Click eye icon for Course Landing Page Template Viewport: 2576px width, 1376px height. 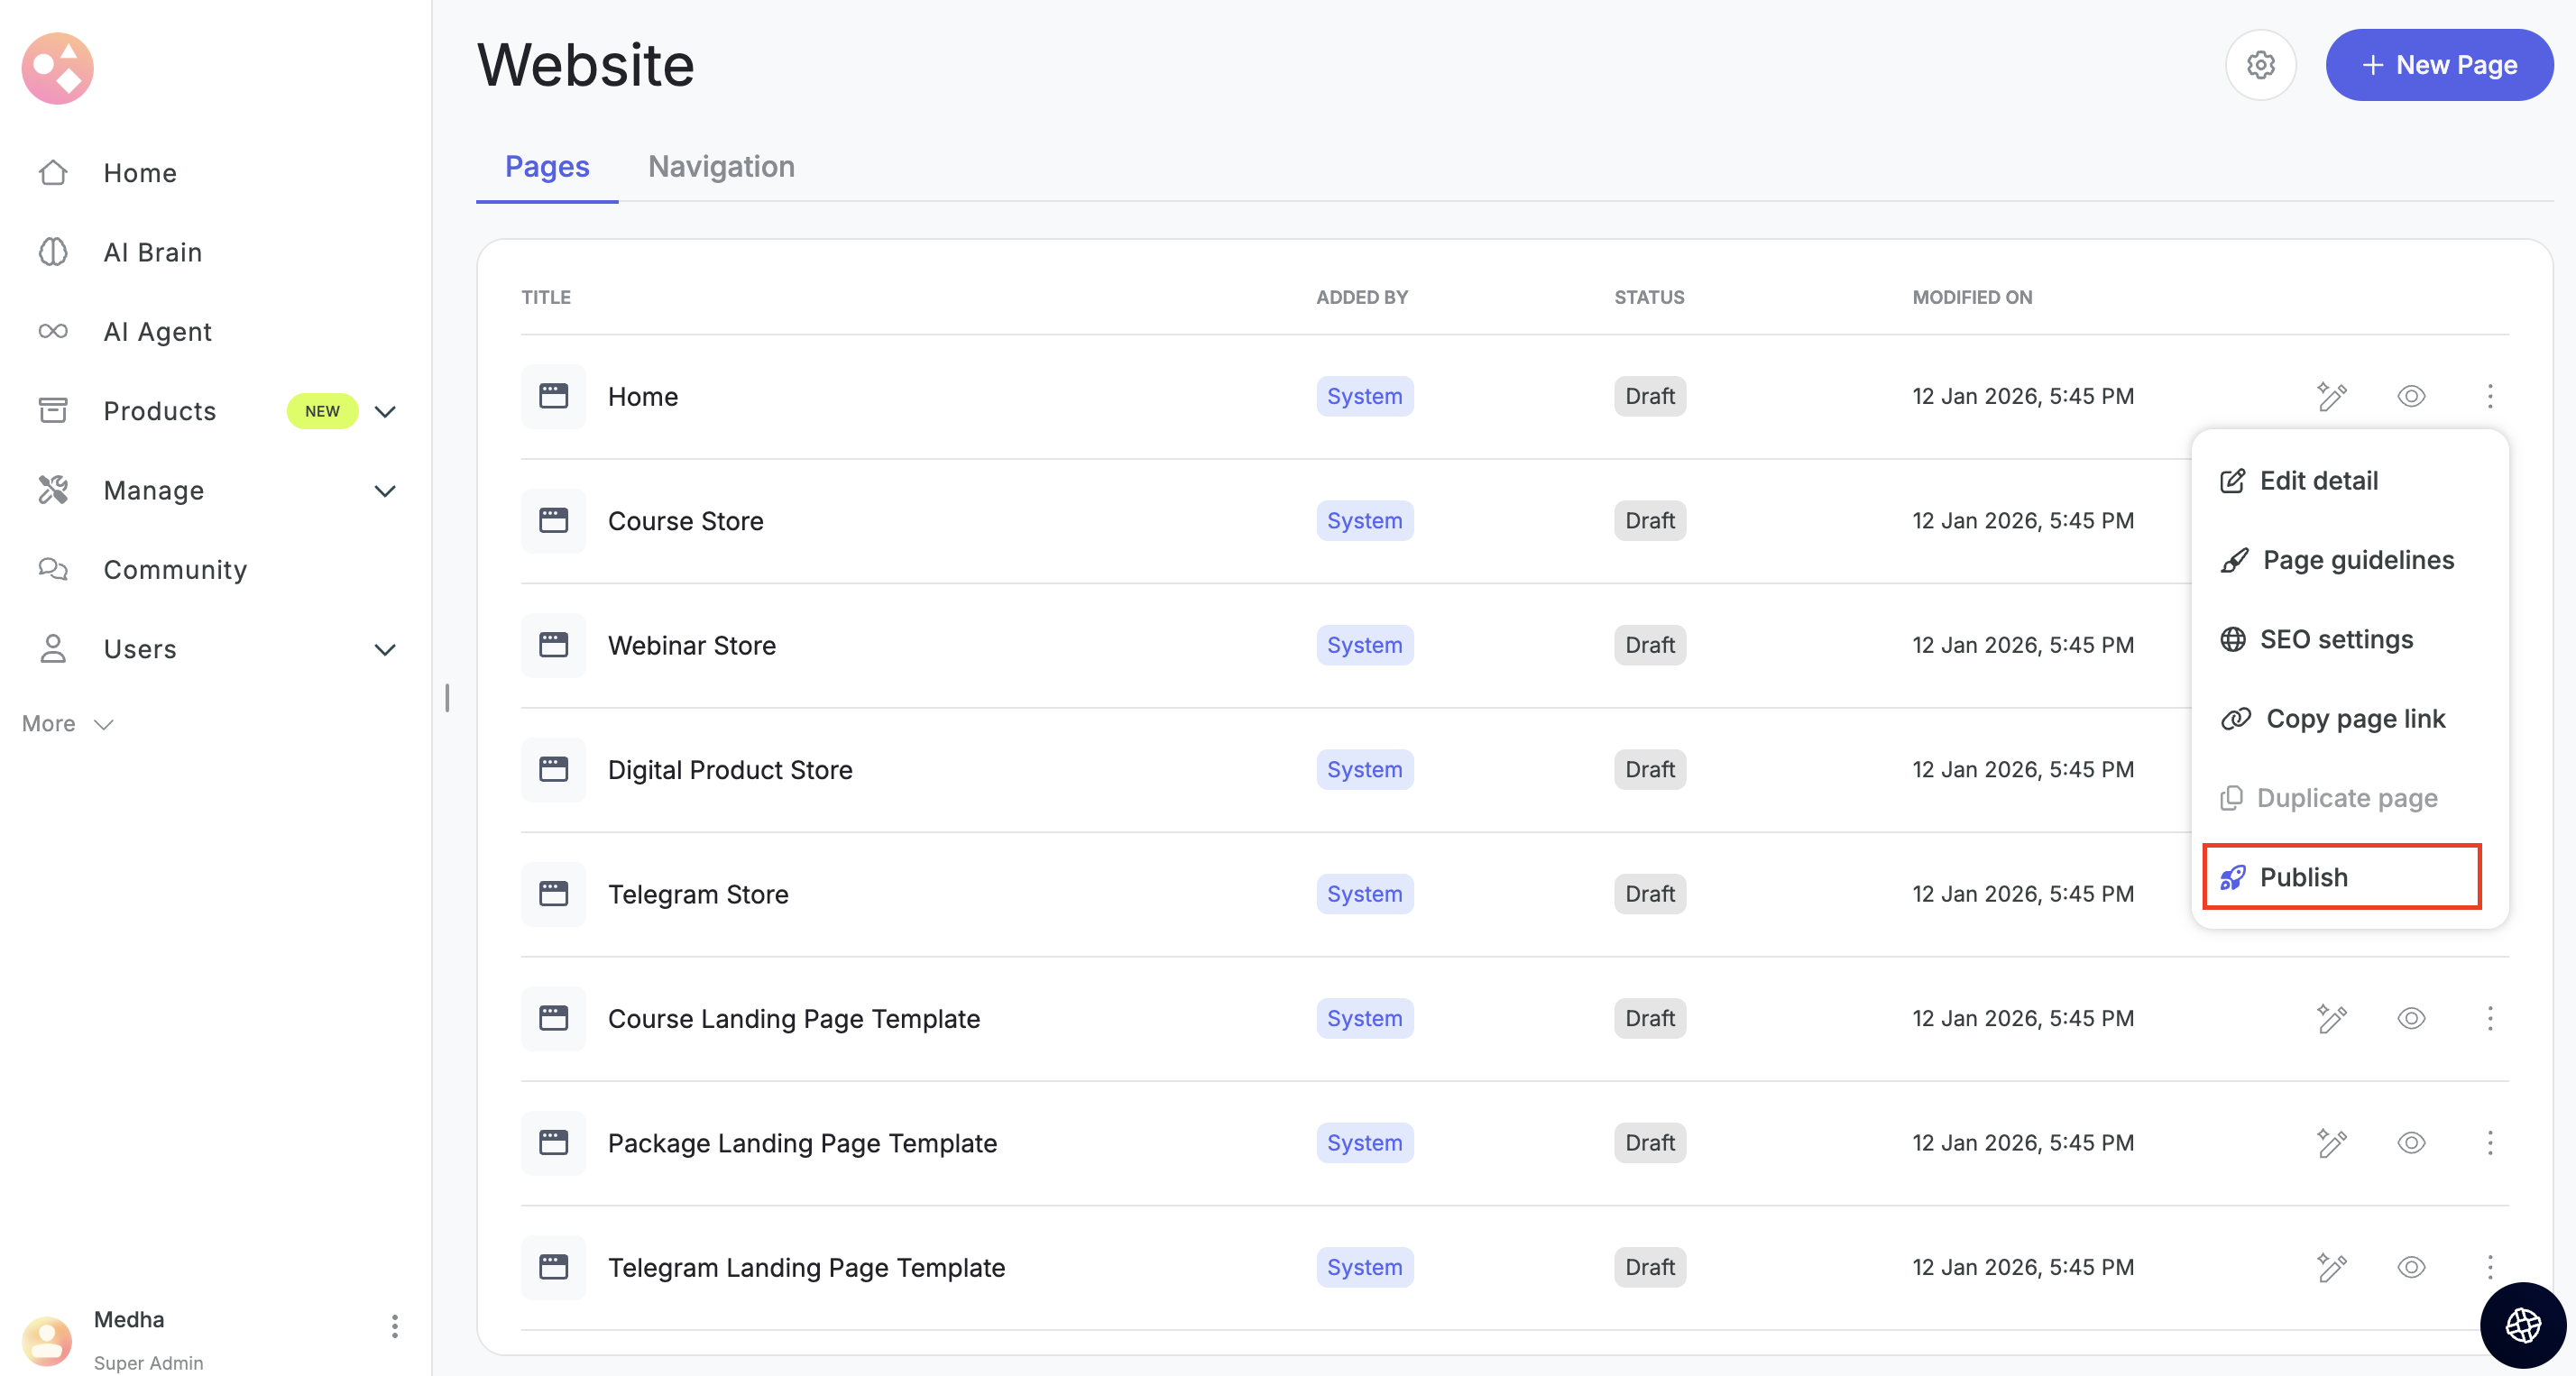2411,1018
